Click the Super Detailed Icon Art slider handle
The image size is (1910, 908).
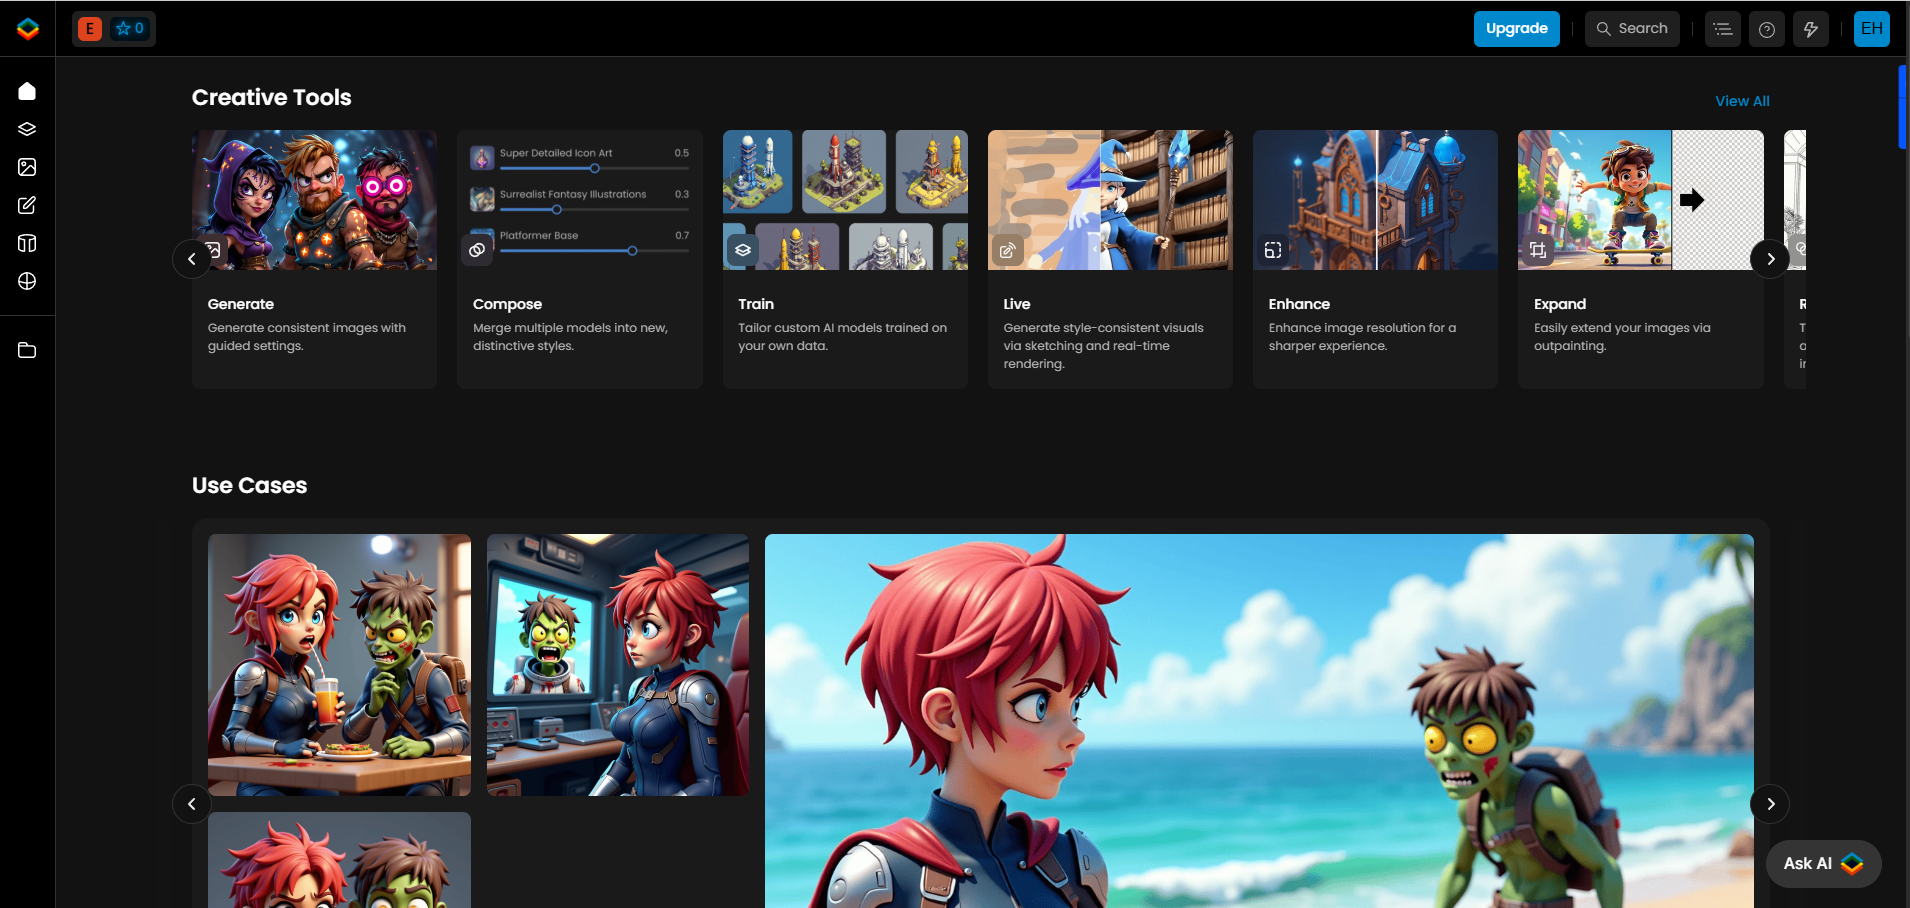point(595,168)
